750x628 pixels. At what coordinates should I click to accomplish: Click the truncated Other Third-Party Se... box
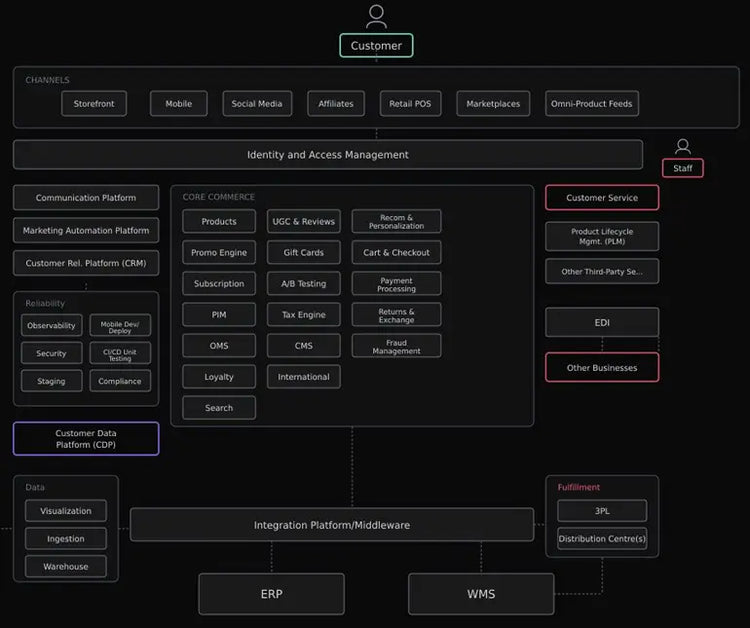click(x=602, y=272)
